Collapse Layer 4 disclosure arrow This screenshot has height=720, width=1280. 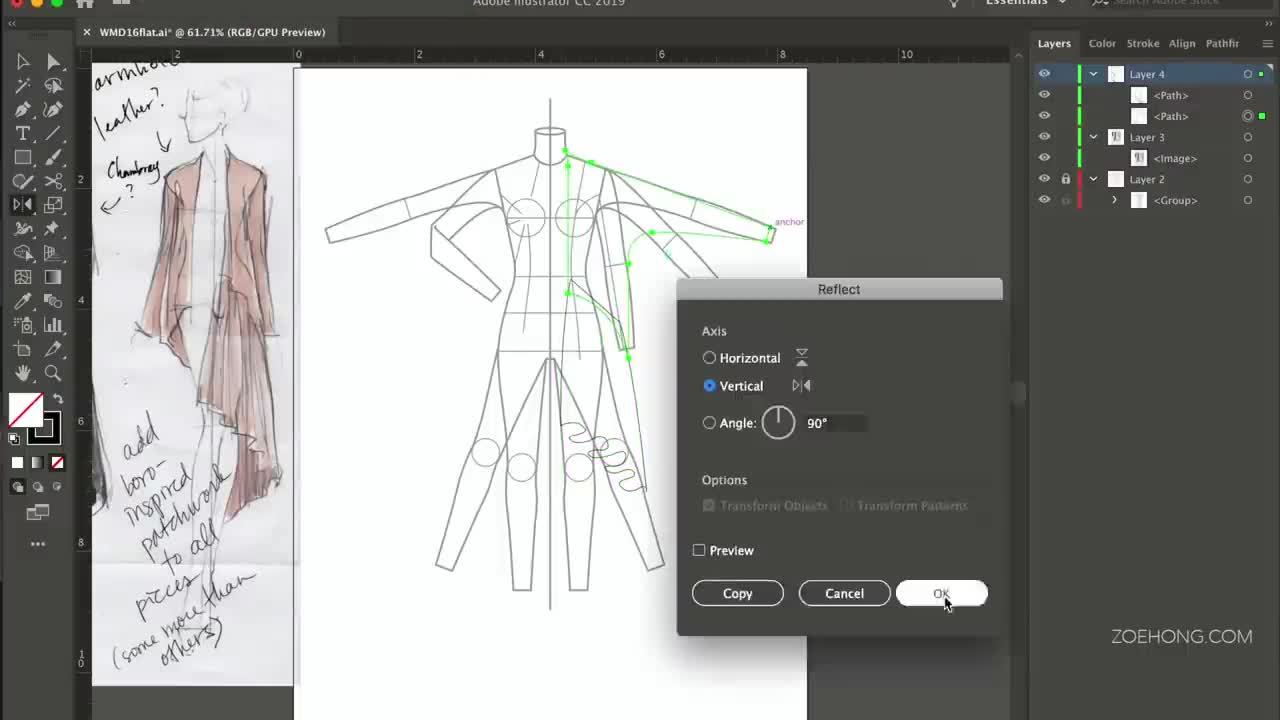point(1093,74)
